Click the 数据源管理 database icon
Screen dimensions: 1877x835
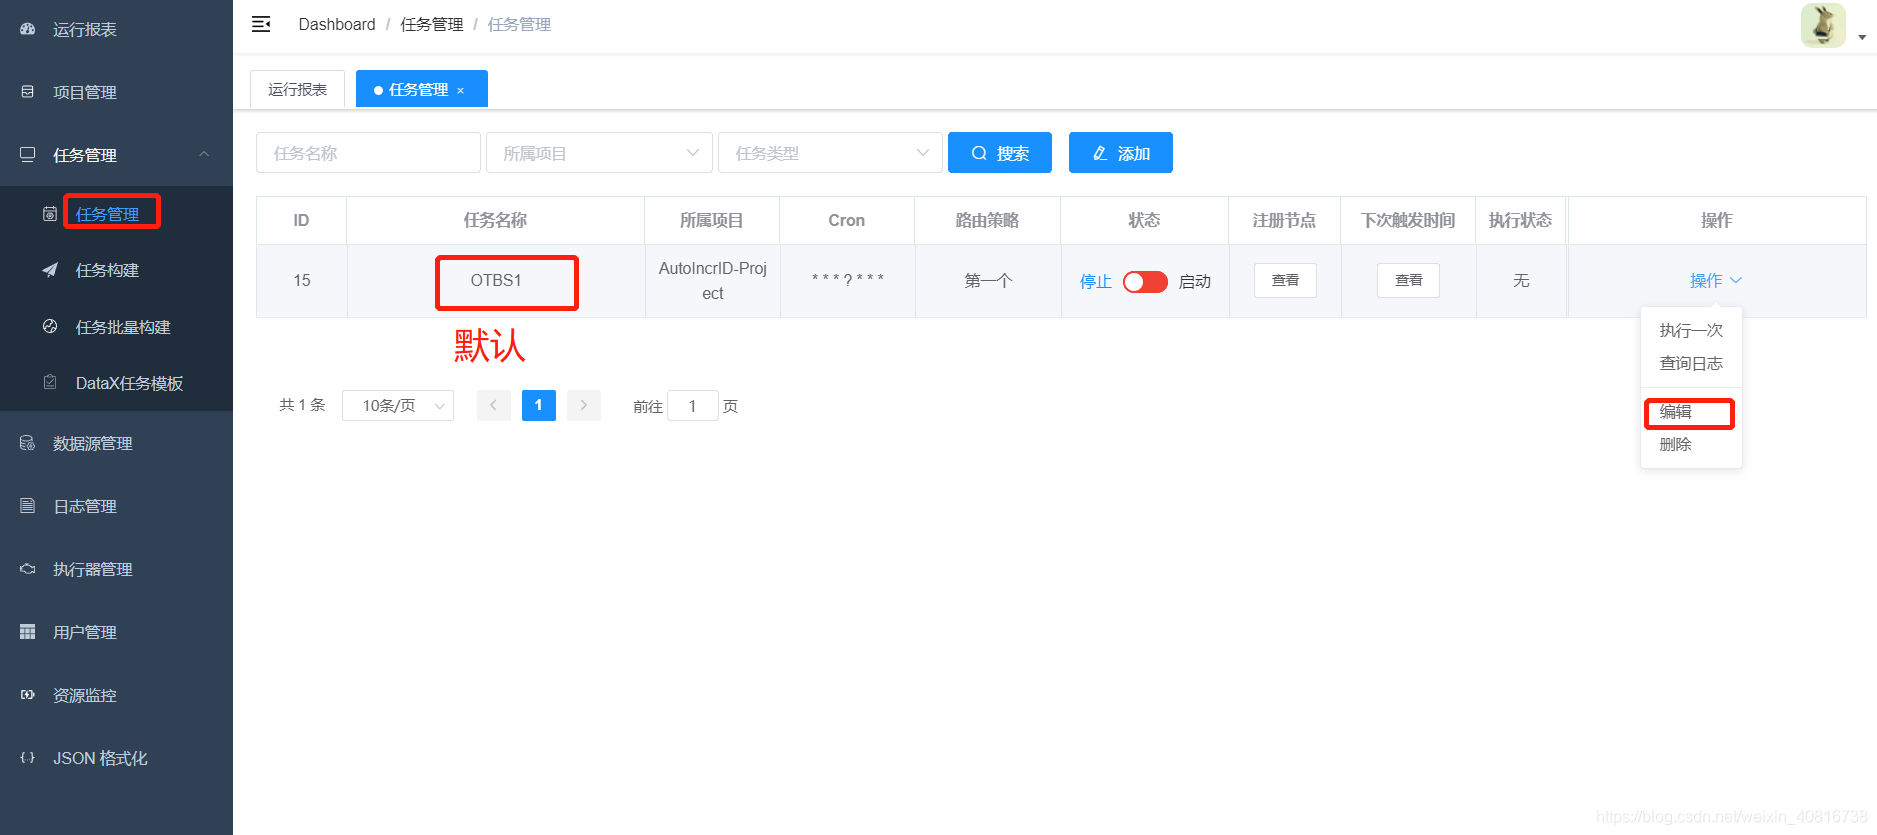point(28,443)
